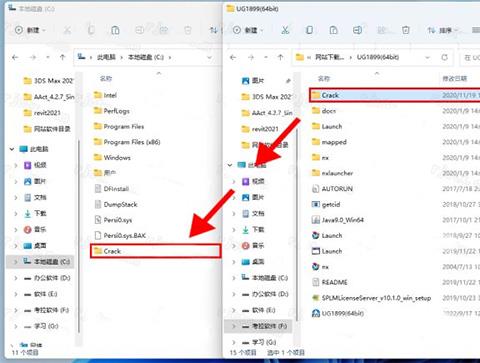Click New button in UG1899 window
Screen dimensions: 480x363
pos(248,30)
